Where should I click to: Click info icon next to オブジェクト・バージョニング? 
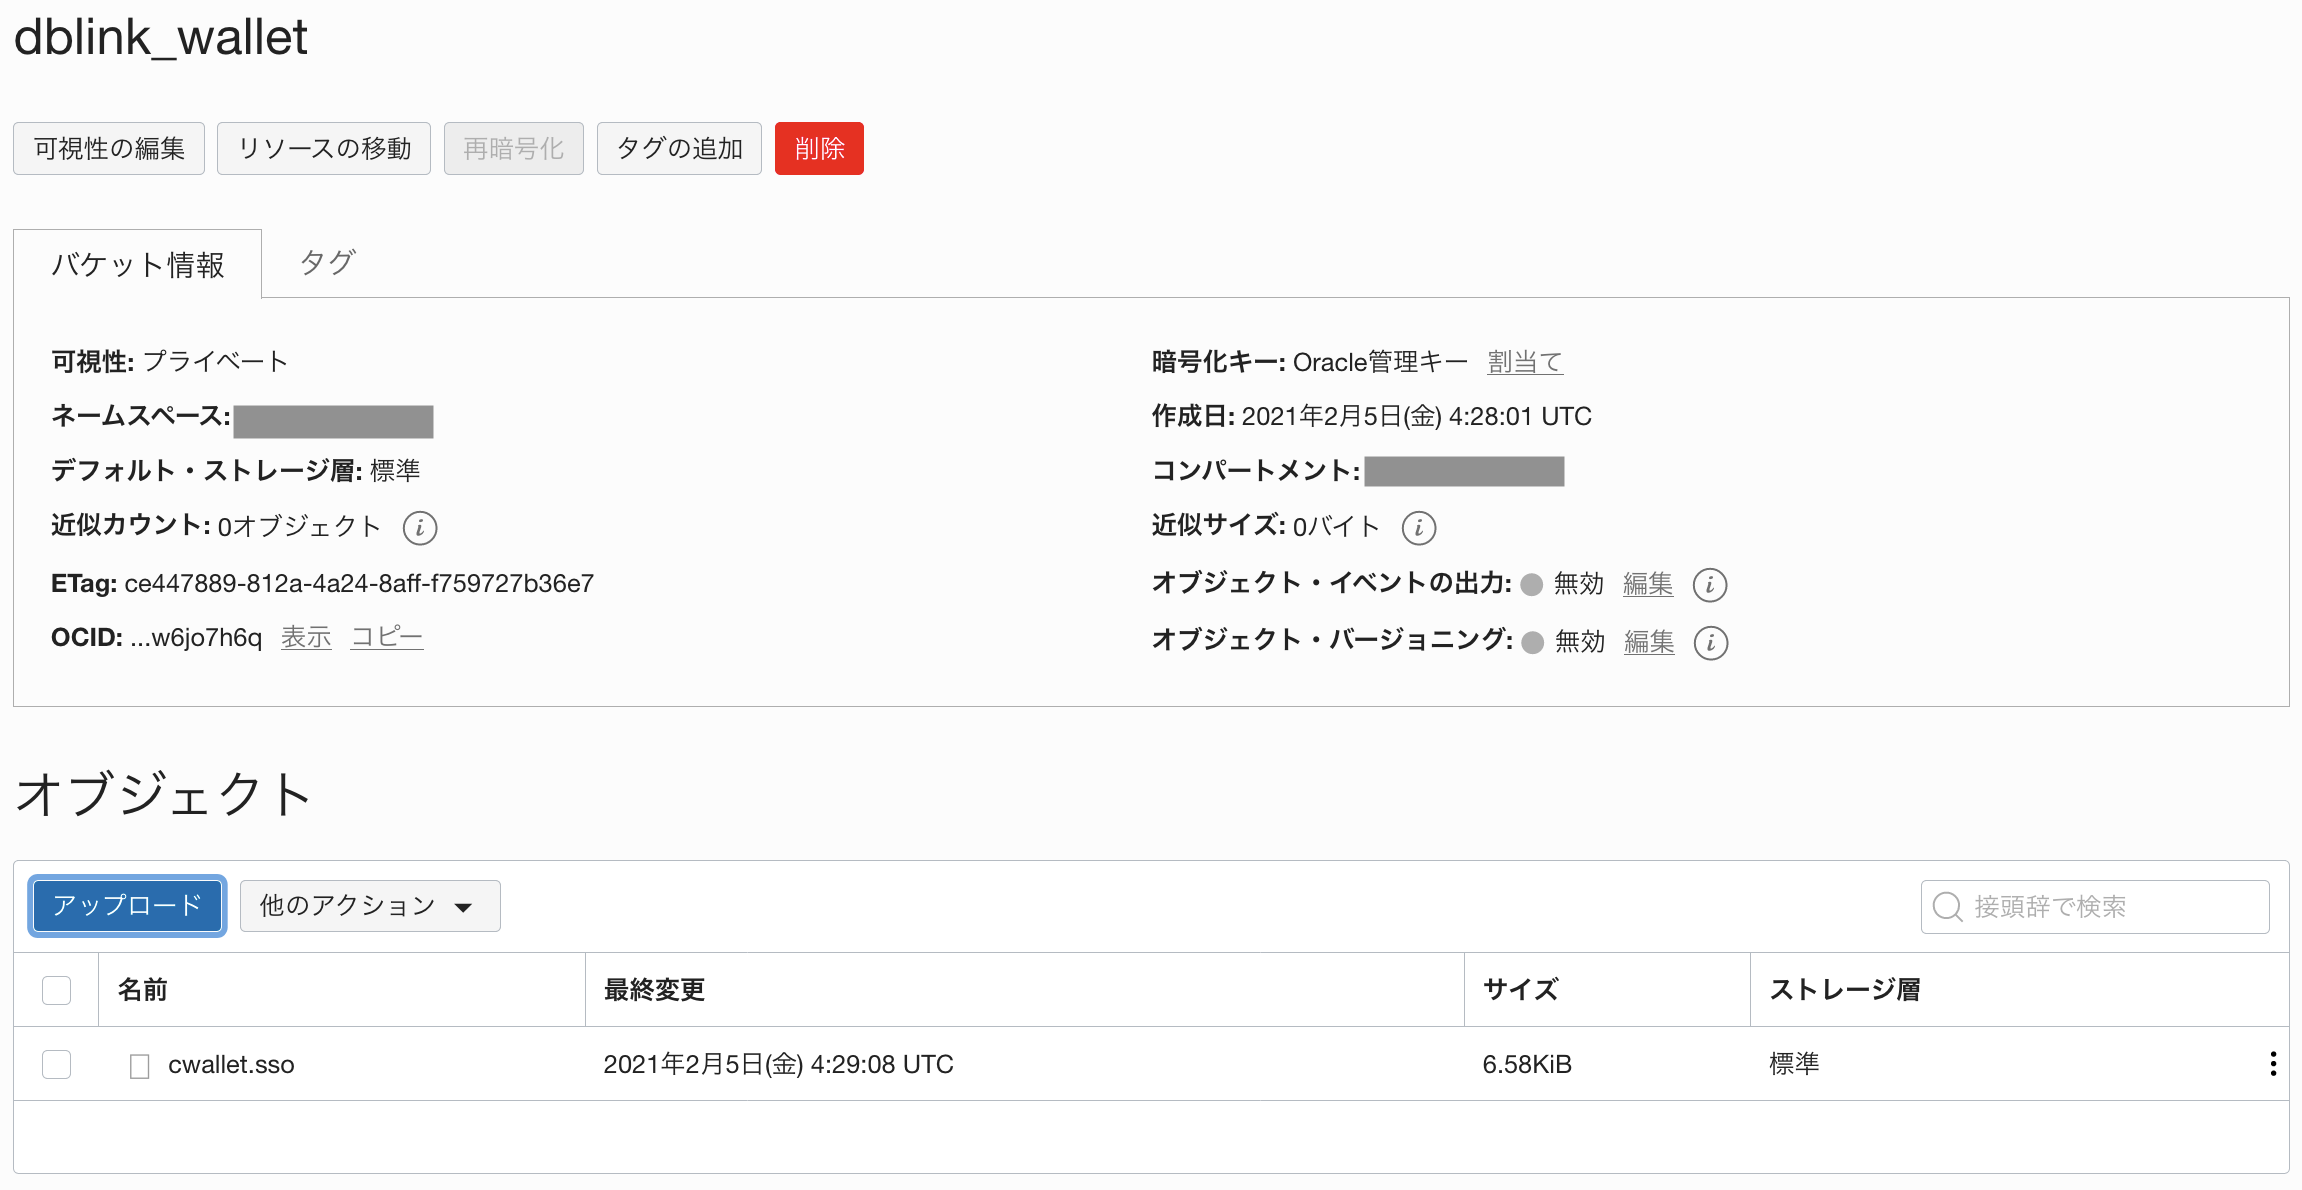(x=1711, y=644)
